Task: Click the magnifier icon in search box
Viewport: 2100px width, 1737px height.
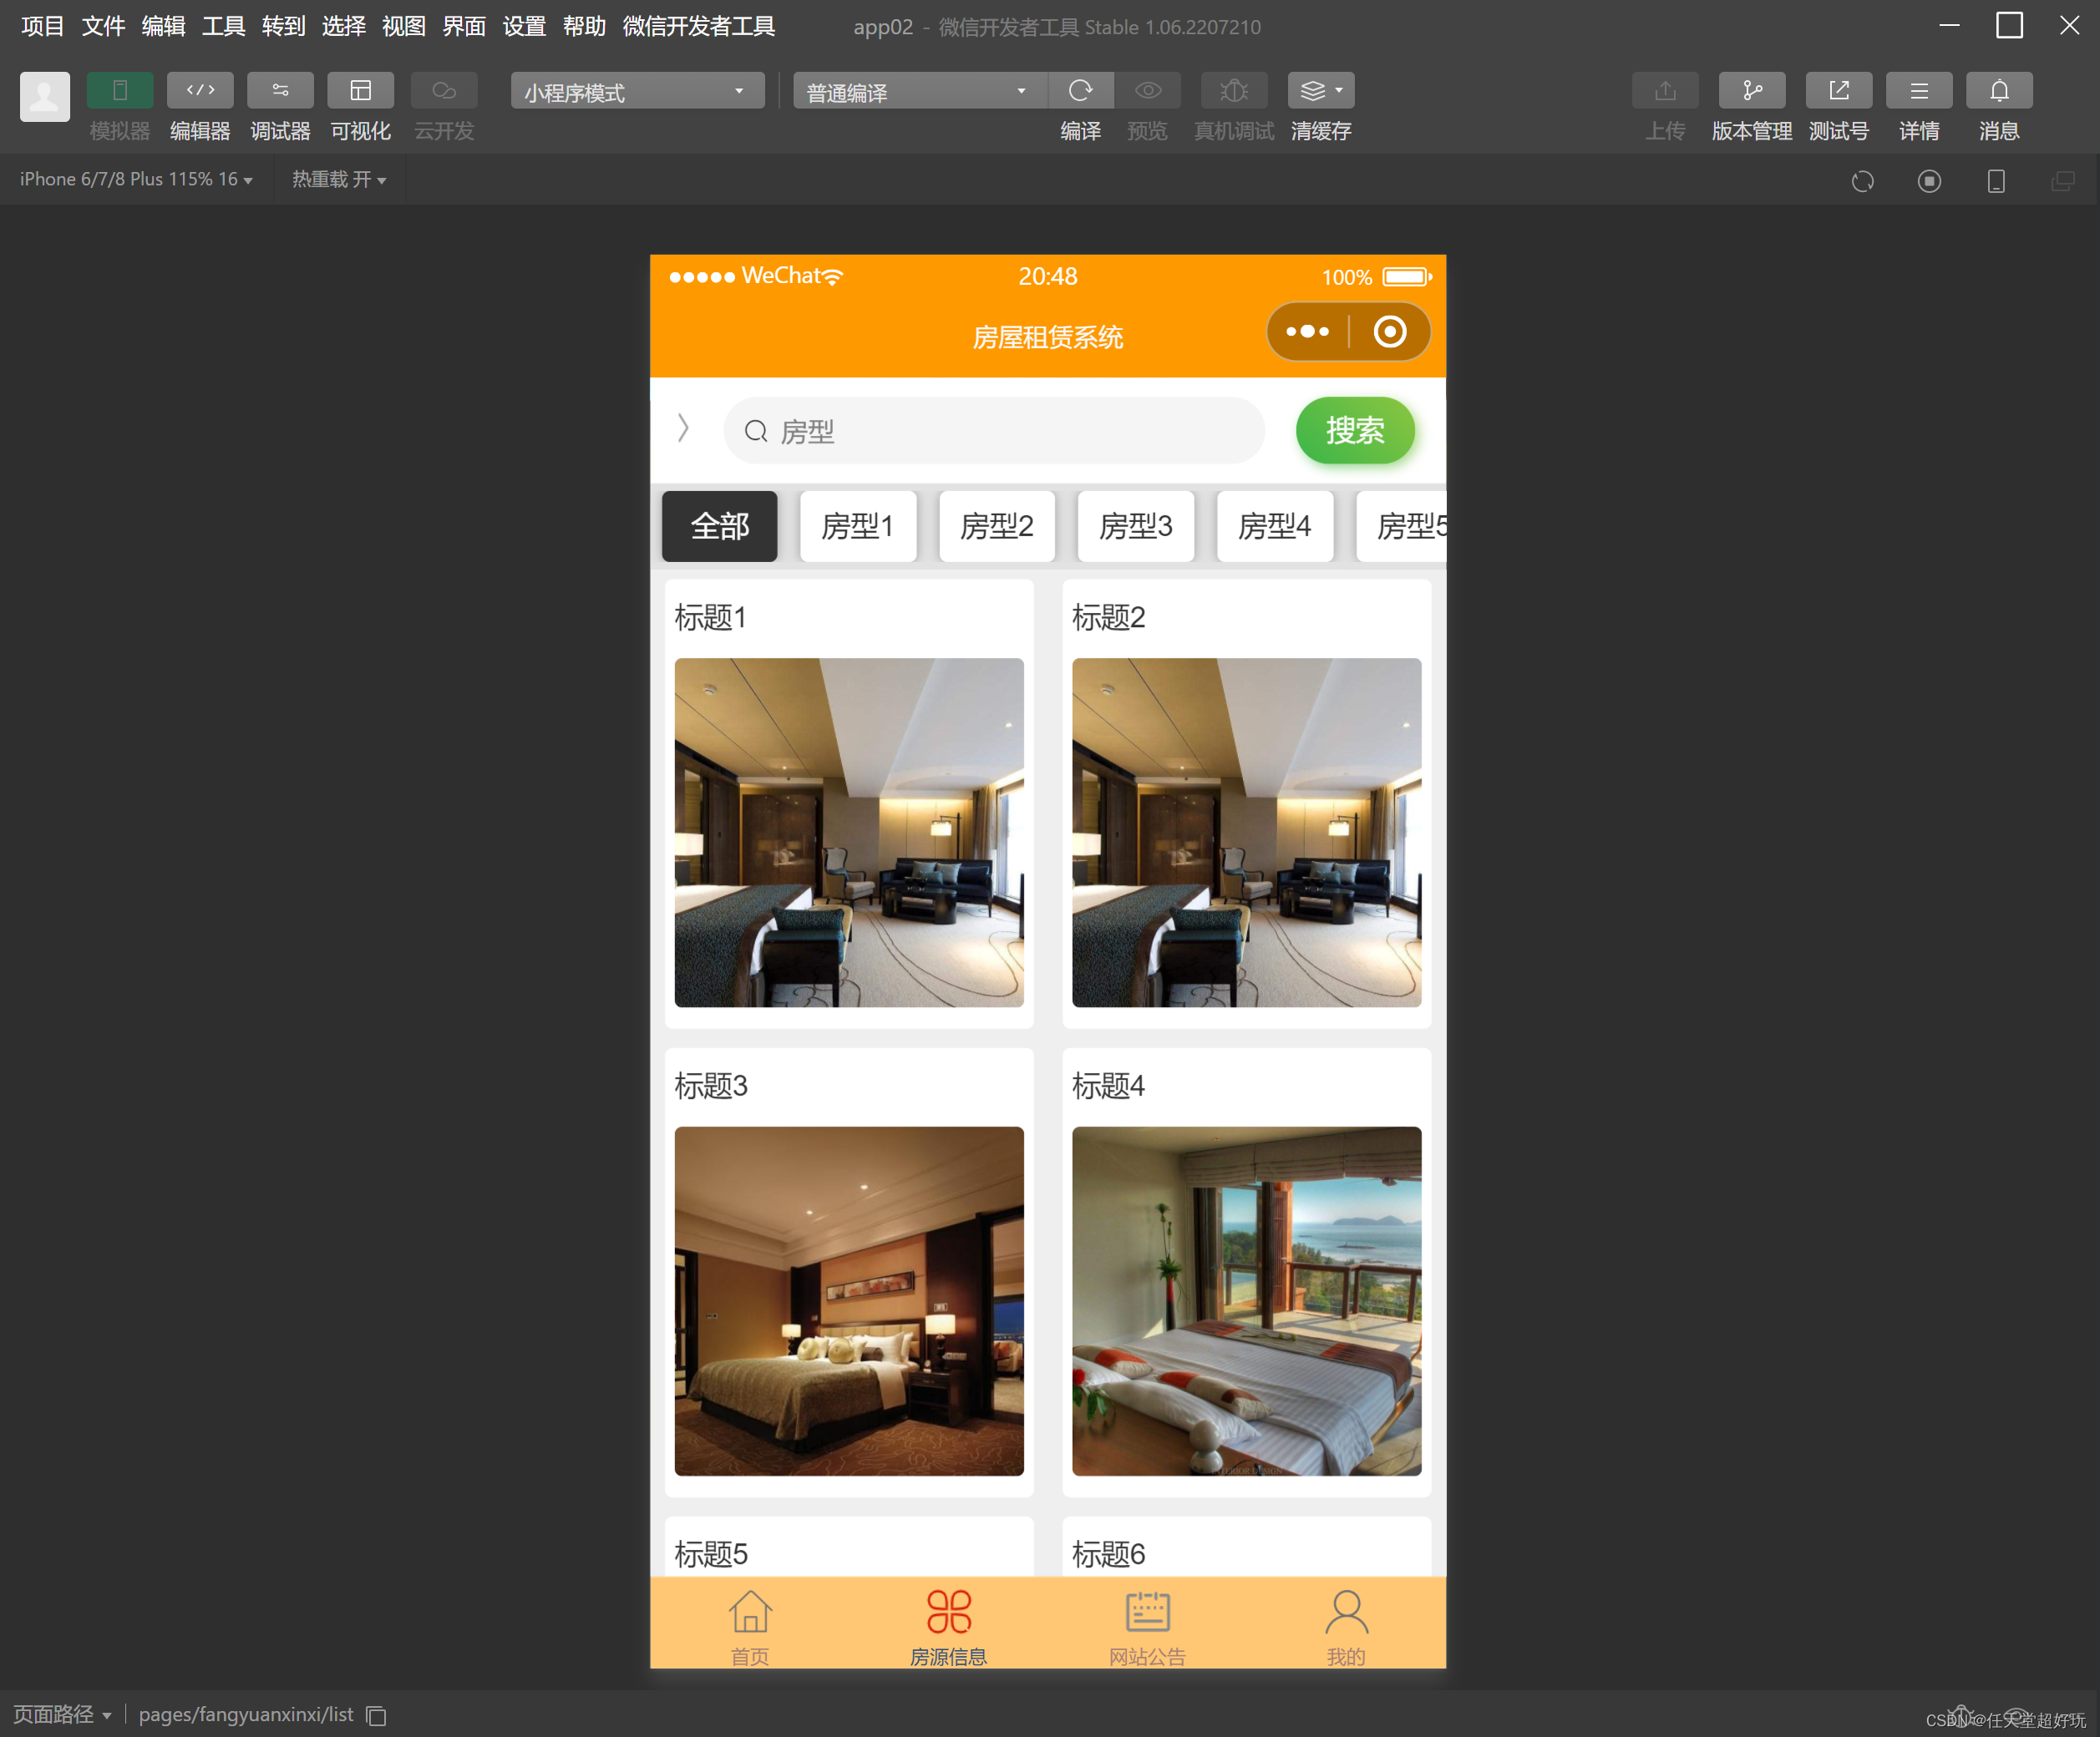Action: (757, 431)
